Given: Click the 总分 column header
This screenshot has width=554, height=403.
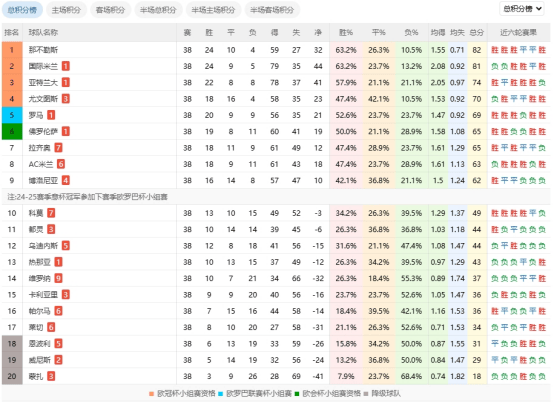Looking at the screenshot, I should click(476, 32).
